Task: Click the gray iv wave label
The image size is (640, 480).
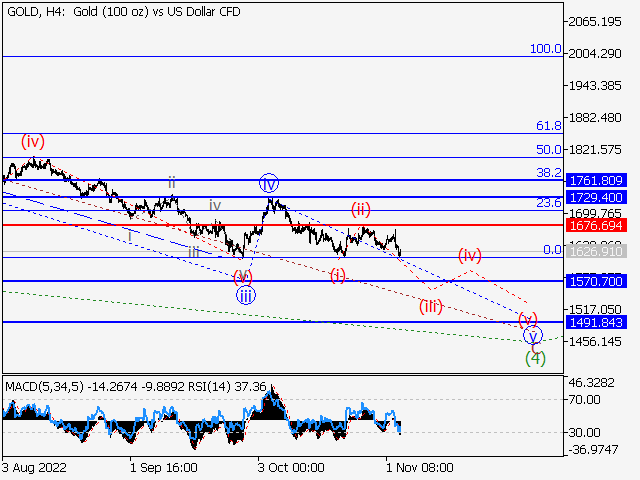Action: (x=215, y=205)
